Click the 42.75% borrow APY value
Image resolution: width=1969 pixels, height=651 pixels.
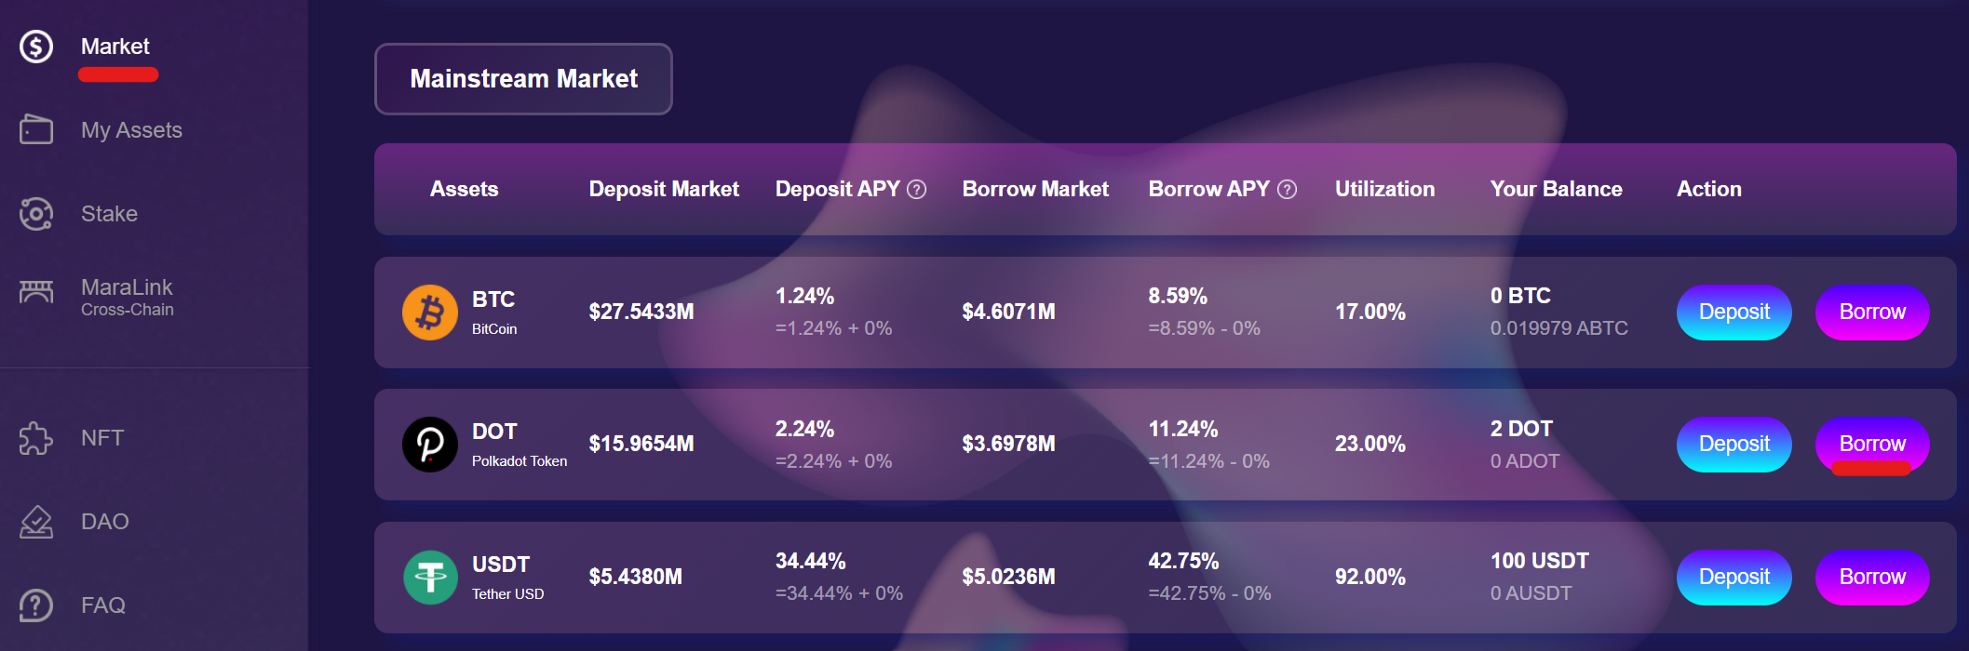1183,561
